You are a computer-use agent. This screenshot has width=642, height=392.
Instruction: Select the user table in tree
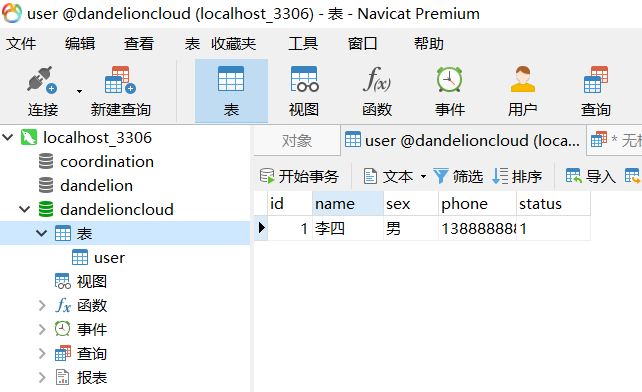point(109,258)
